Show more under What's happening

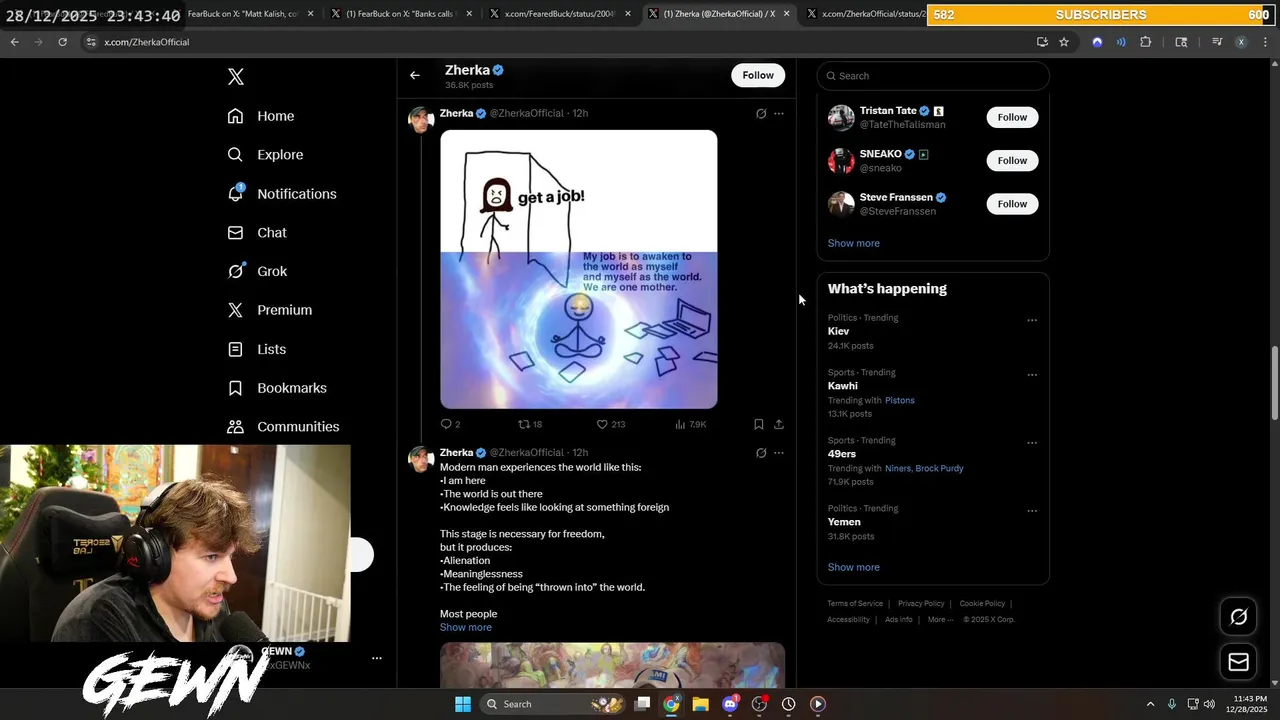(x=854, y=567)
